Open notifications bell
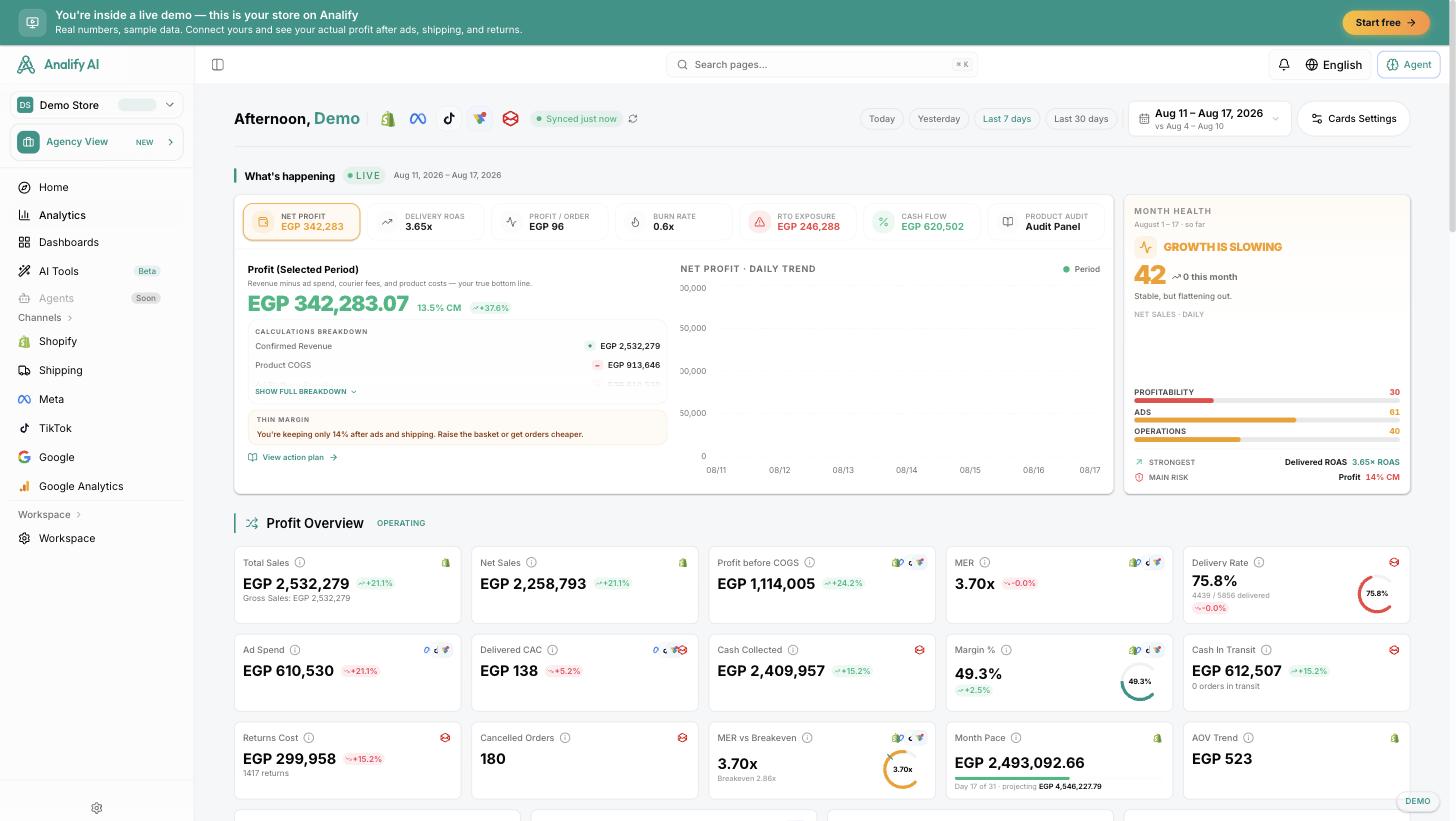 tap(1284, 65)
